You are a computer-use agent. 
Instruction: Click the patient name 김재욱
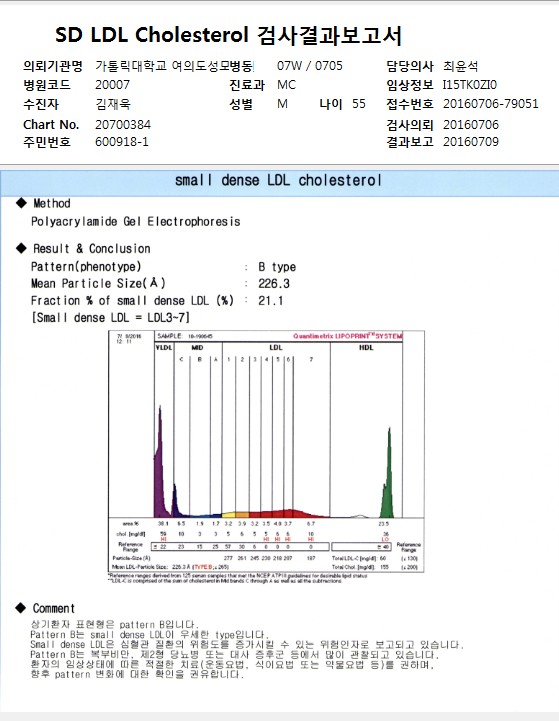(113, 104)
